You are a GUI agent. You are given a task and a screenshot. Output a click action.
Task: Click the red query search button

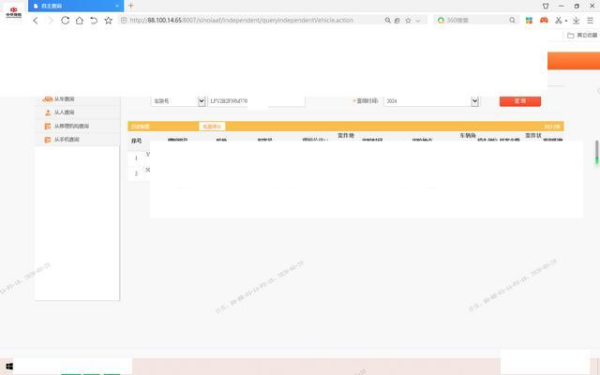click(520, 101)
